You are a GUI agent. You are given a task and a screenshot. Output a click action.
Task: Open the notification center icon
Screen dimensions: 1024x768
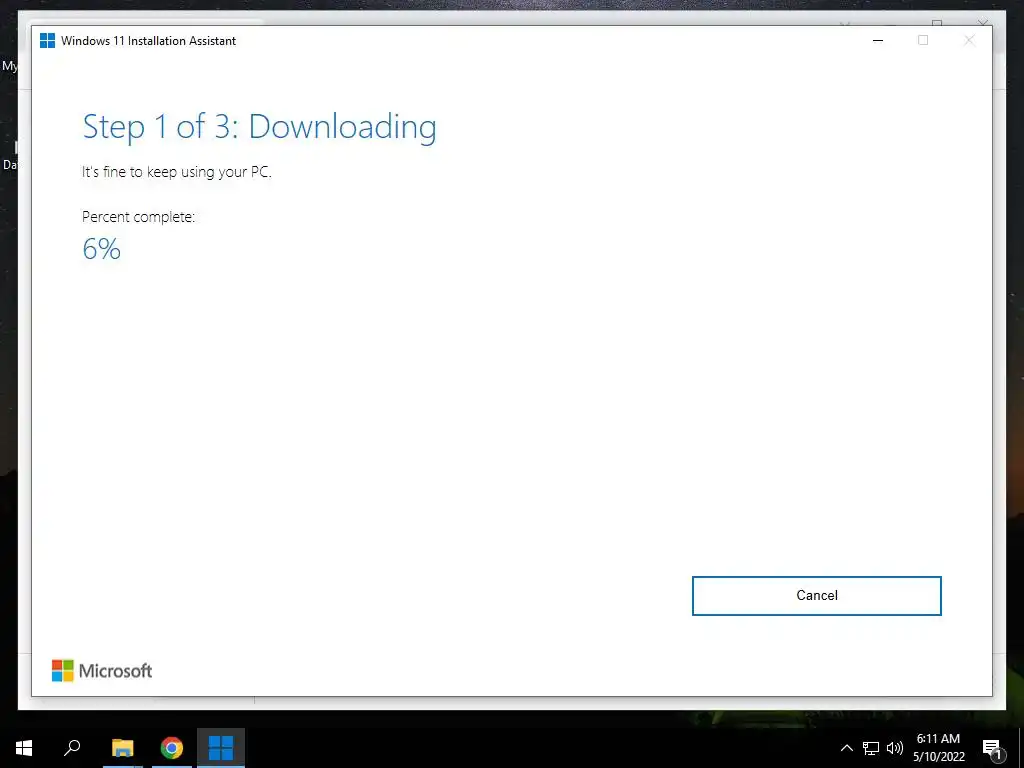point(993,749)
